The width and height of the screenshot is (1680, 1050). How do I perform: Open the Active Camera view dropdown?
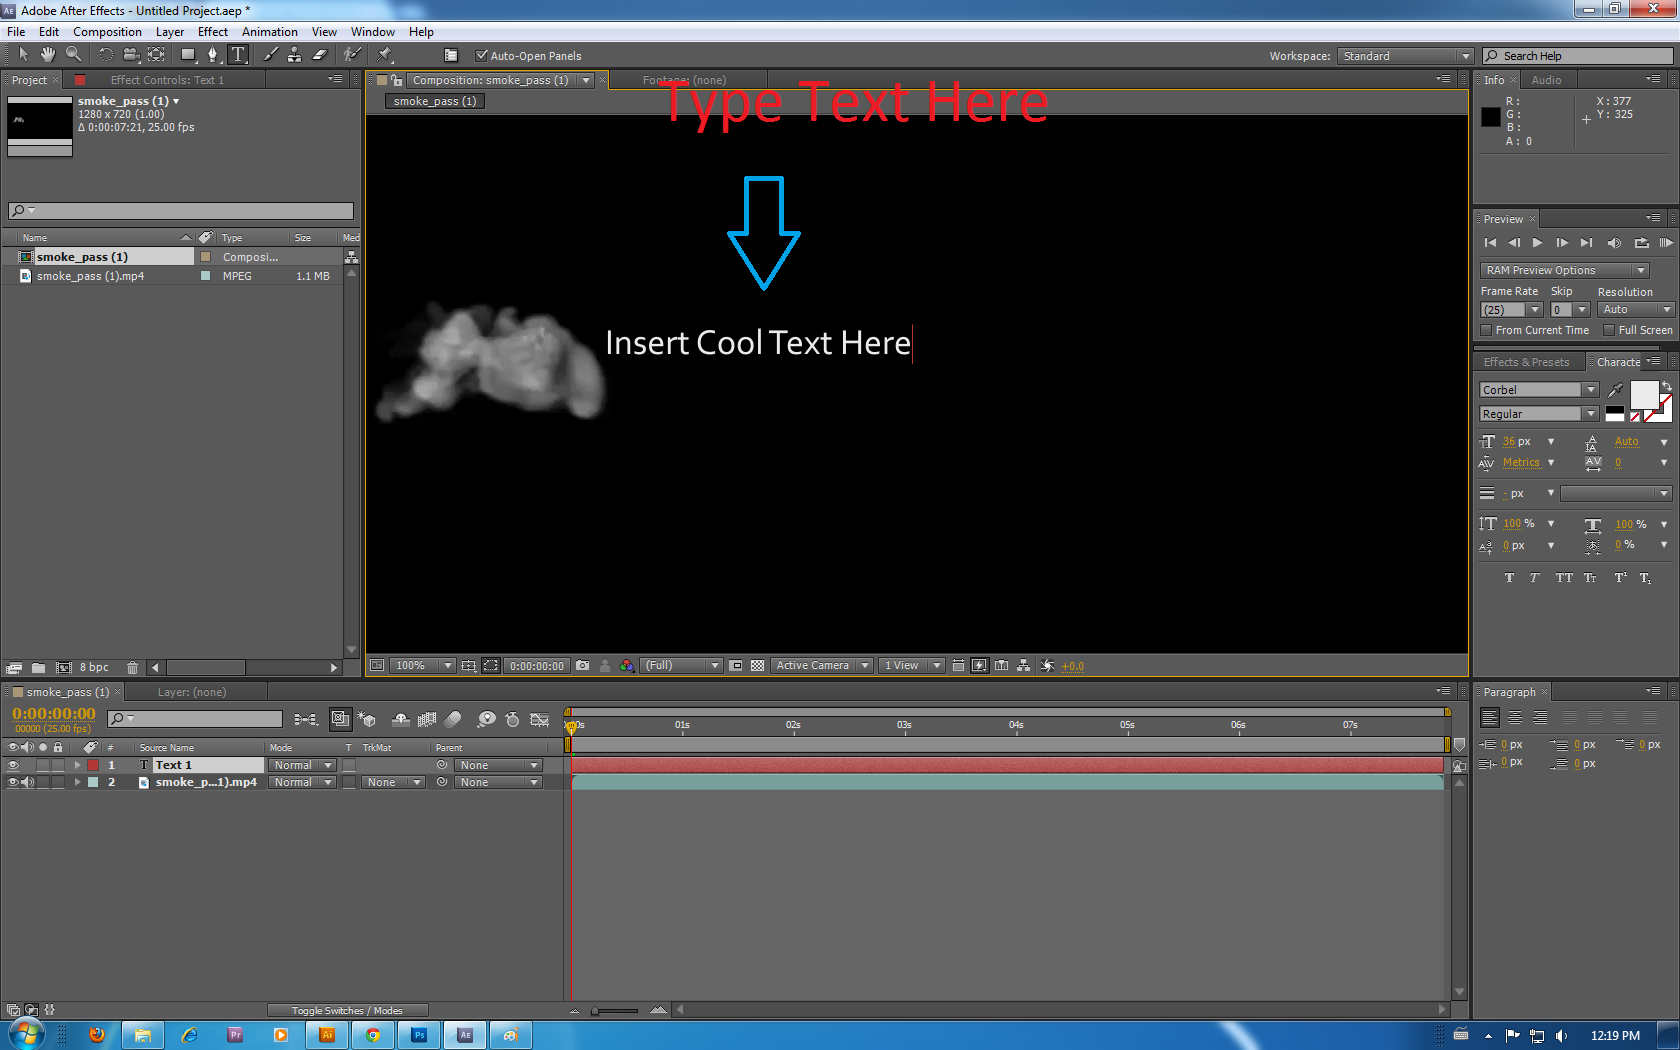tap(821, 665)
